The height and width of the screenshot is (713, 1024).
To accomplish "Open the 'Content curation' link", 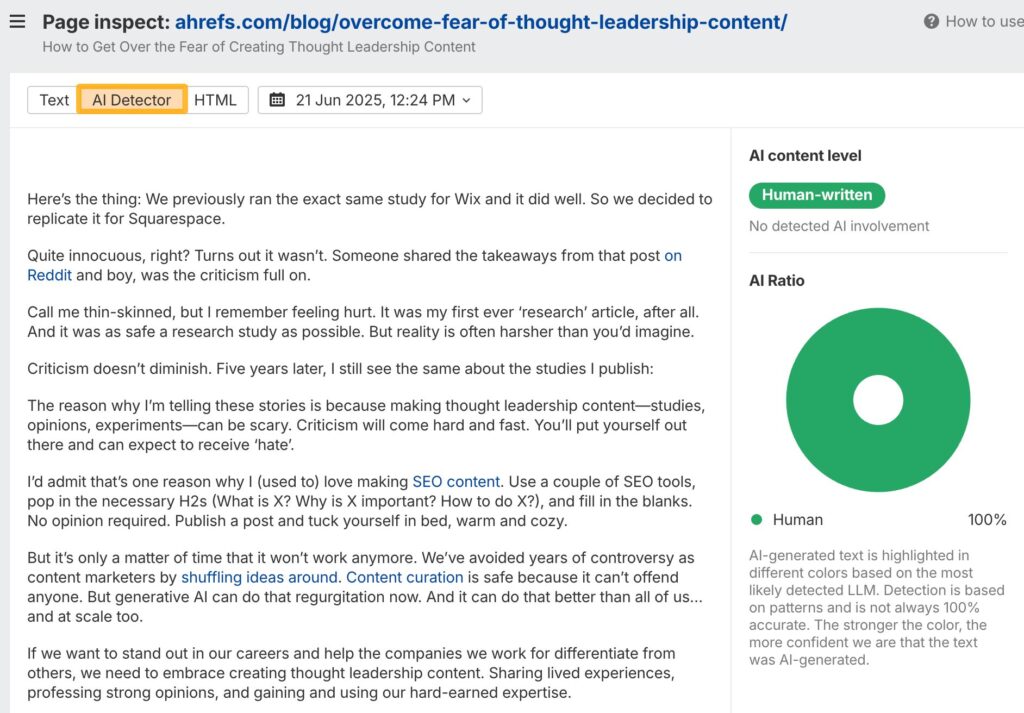I will click(404, 577).
